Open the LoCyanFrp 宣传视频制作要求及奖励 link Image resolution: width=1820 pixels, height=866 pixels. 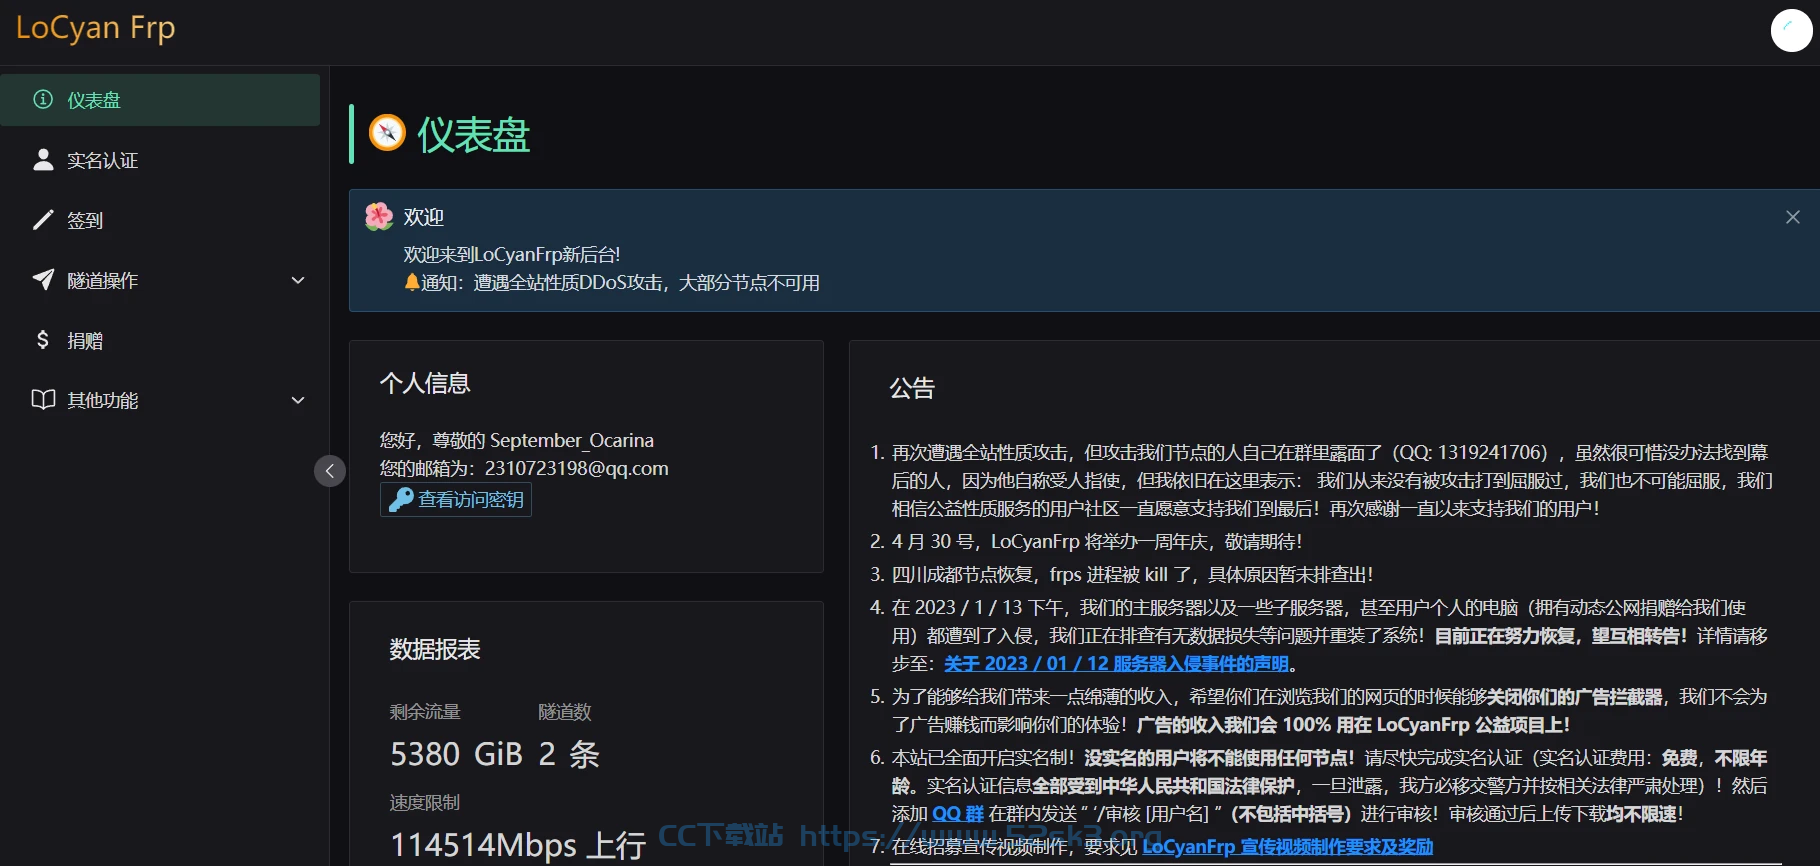pos(1287,847)
